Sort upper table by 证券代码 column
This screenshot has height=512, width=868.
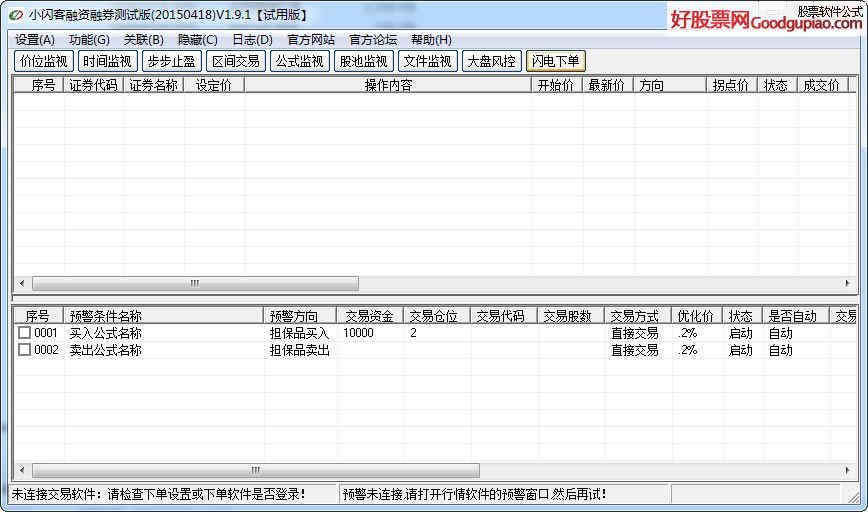(94, 85)
